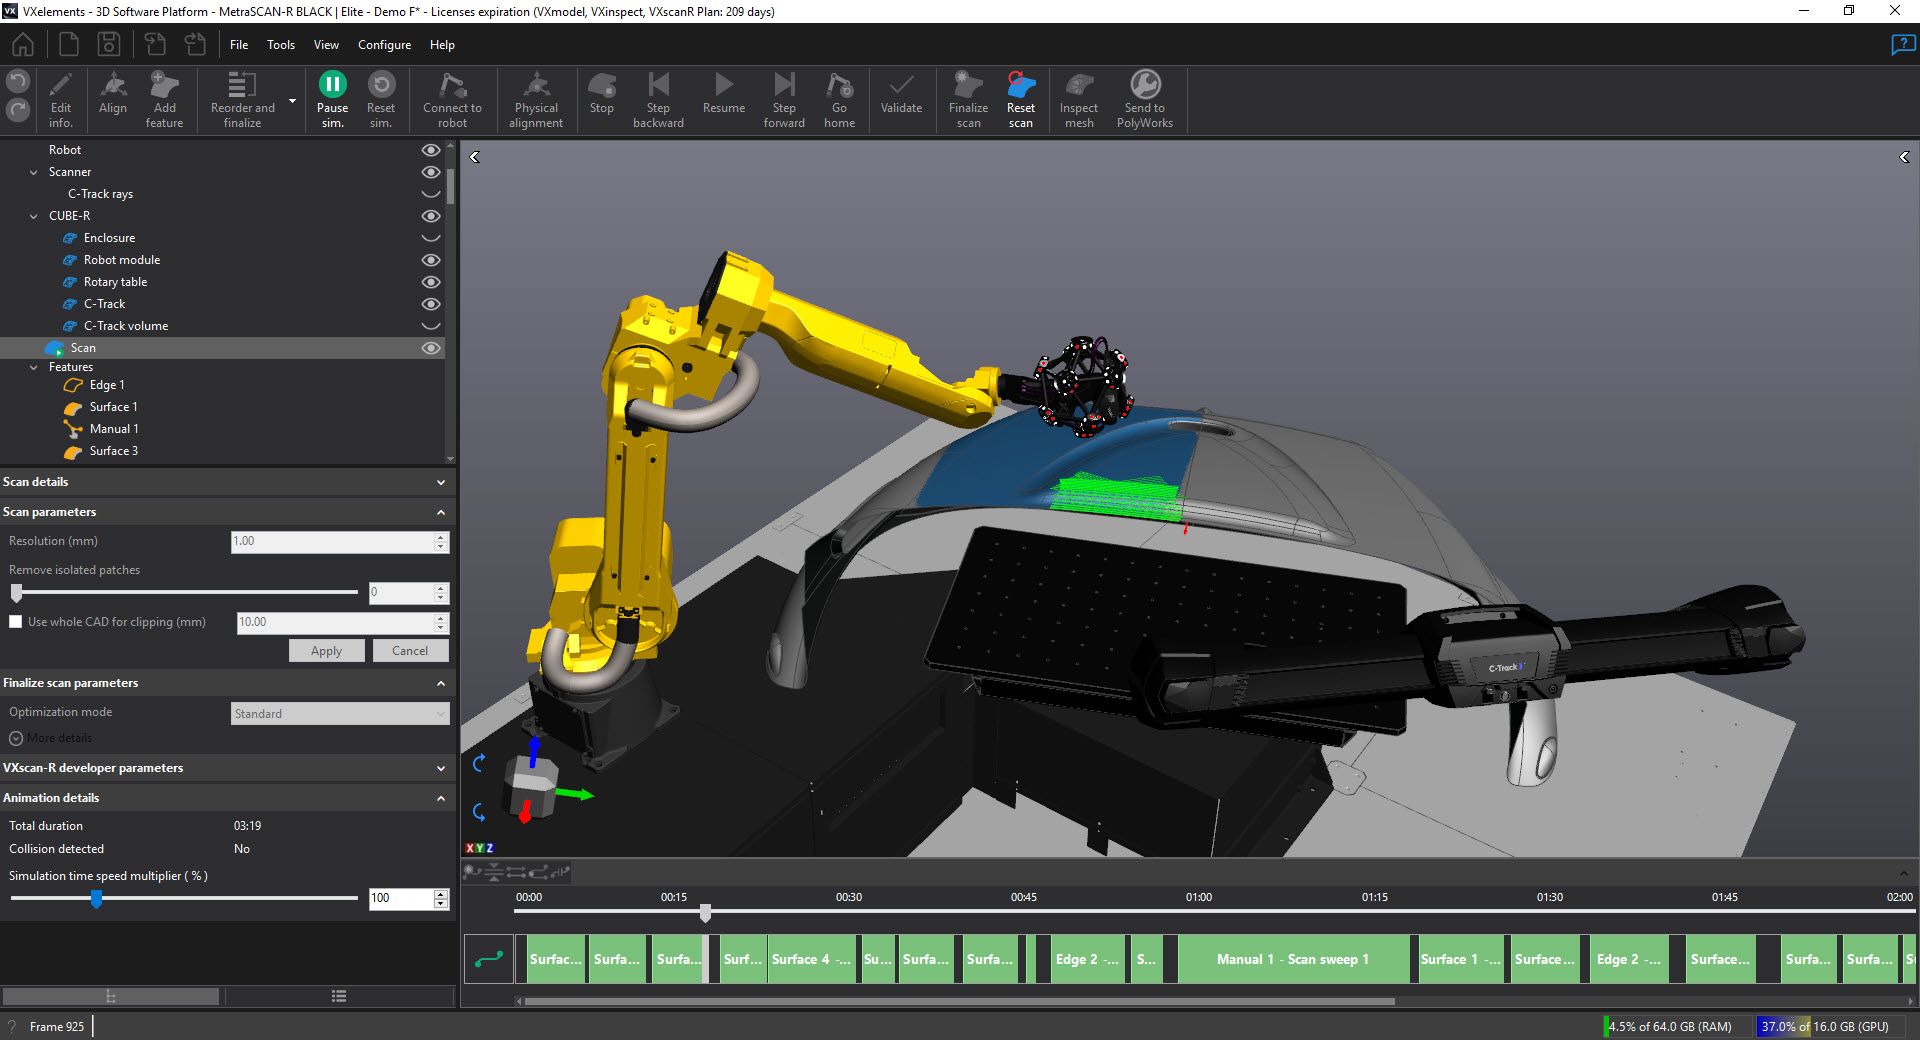Show the C-Track volume
This screenshot has height=1040, width=1920.
click(x=431, y=326)
